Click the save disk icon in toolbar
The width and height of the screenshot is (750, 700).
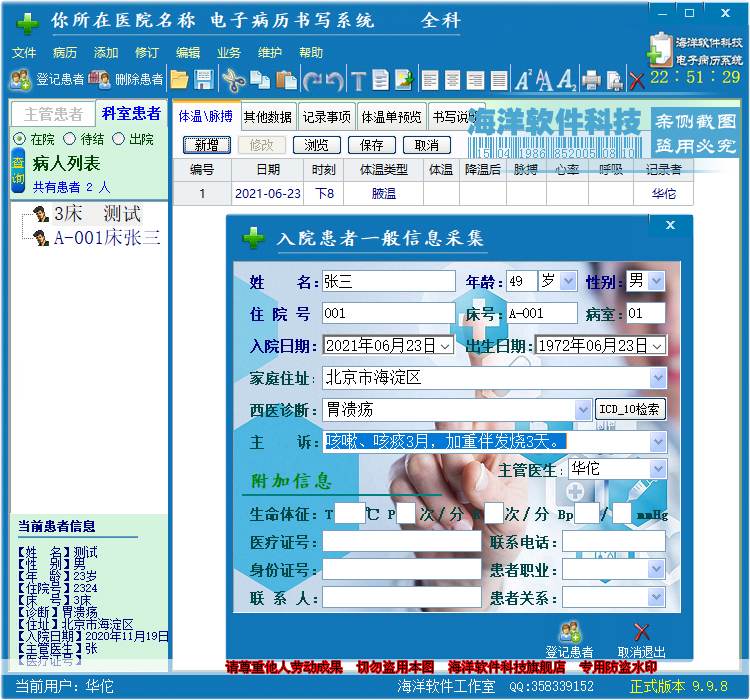coord(204,80)
